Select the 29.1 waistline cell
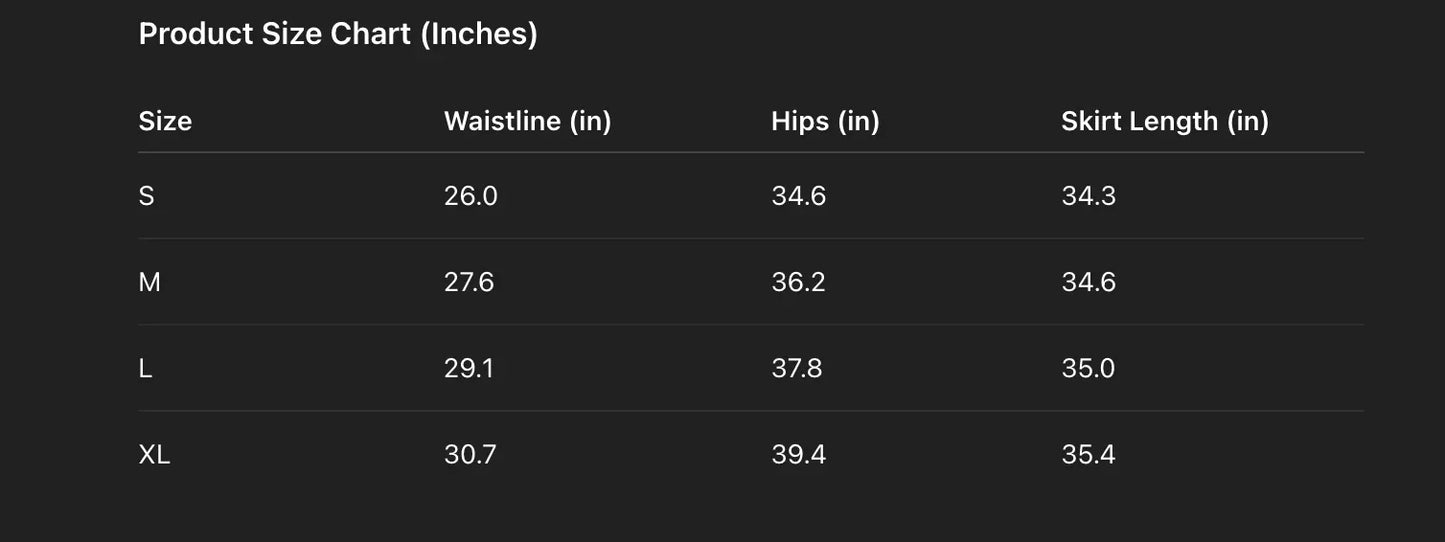Viewport: 1445px width, 542px height. pyautogui.click(x=468, y=368)
